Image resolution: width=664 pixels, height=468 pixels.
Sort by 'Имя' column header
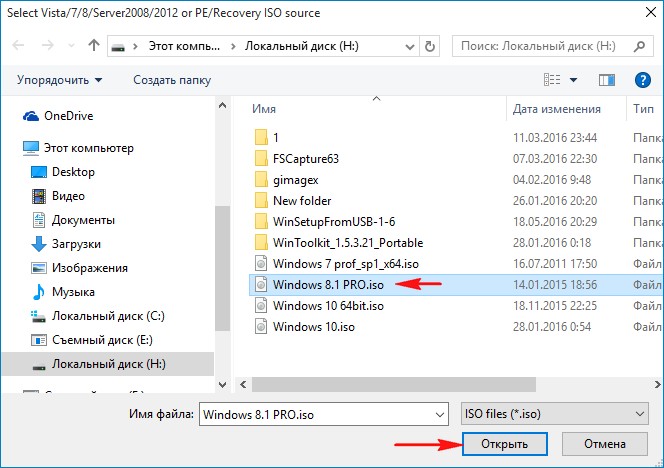click(264, 109)
